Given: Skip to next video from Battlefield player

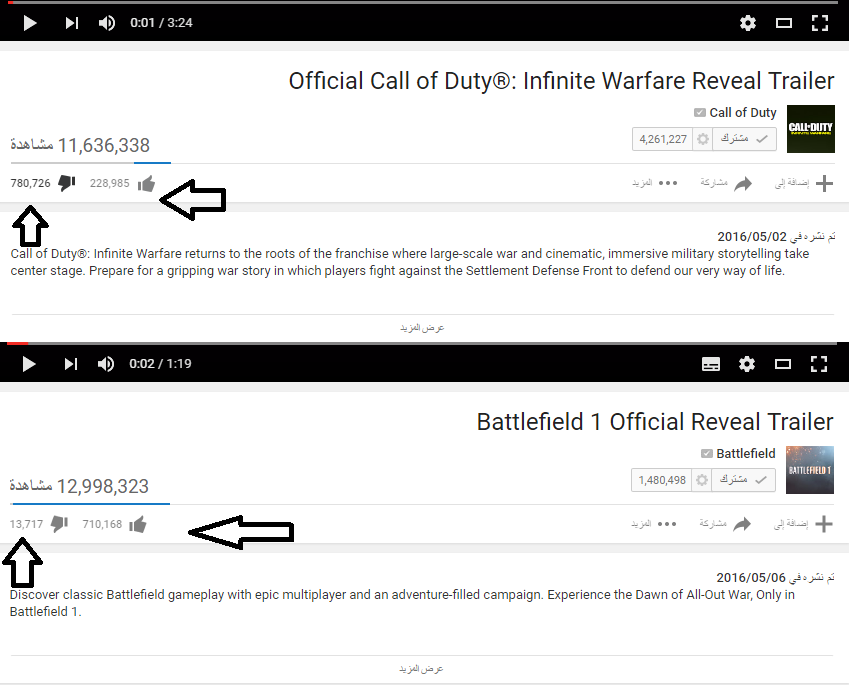Looking at the screenshot, I should pyautogui.click(x=71, y=364).
